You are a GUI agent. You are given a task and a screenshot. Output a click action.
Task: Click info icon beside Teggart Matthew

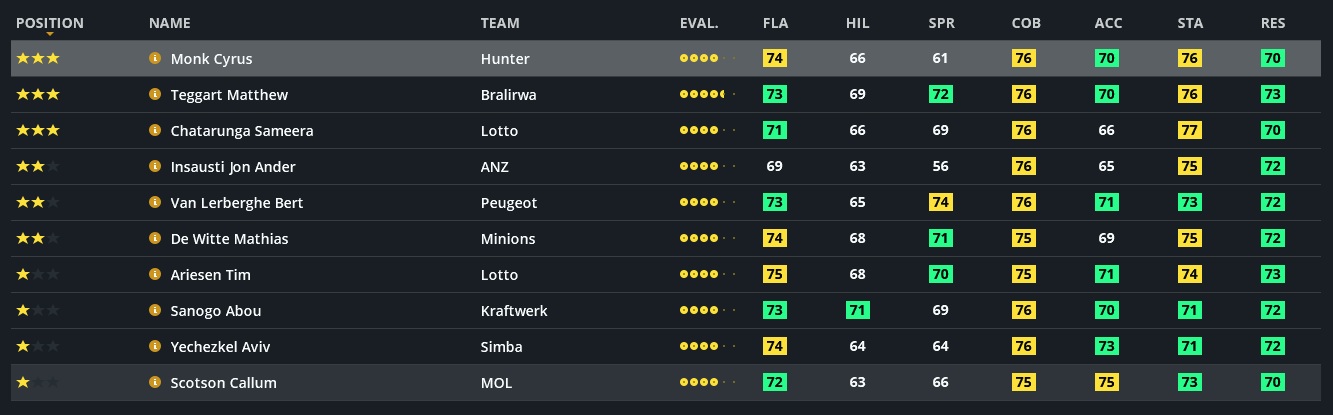[x=155, y=95]
